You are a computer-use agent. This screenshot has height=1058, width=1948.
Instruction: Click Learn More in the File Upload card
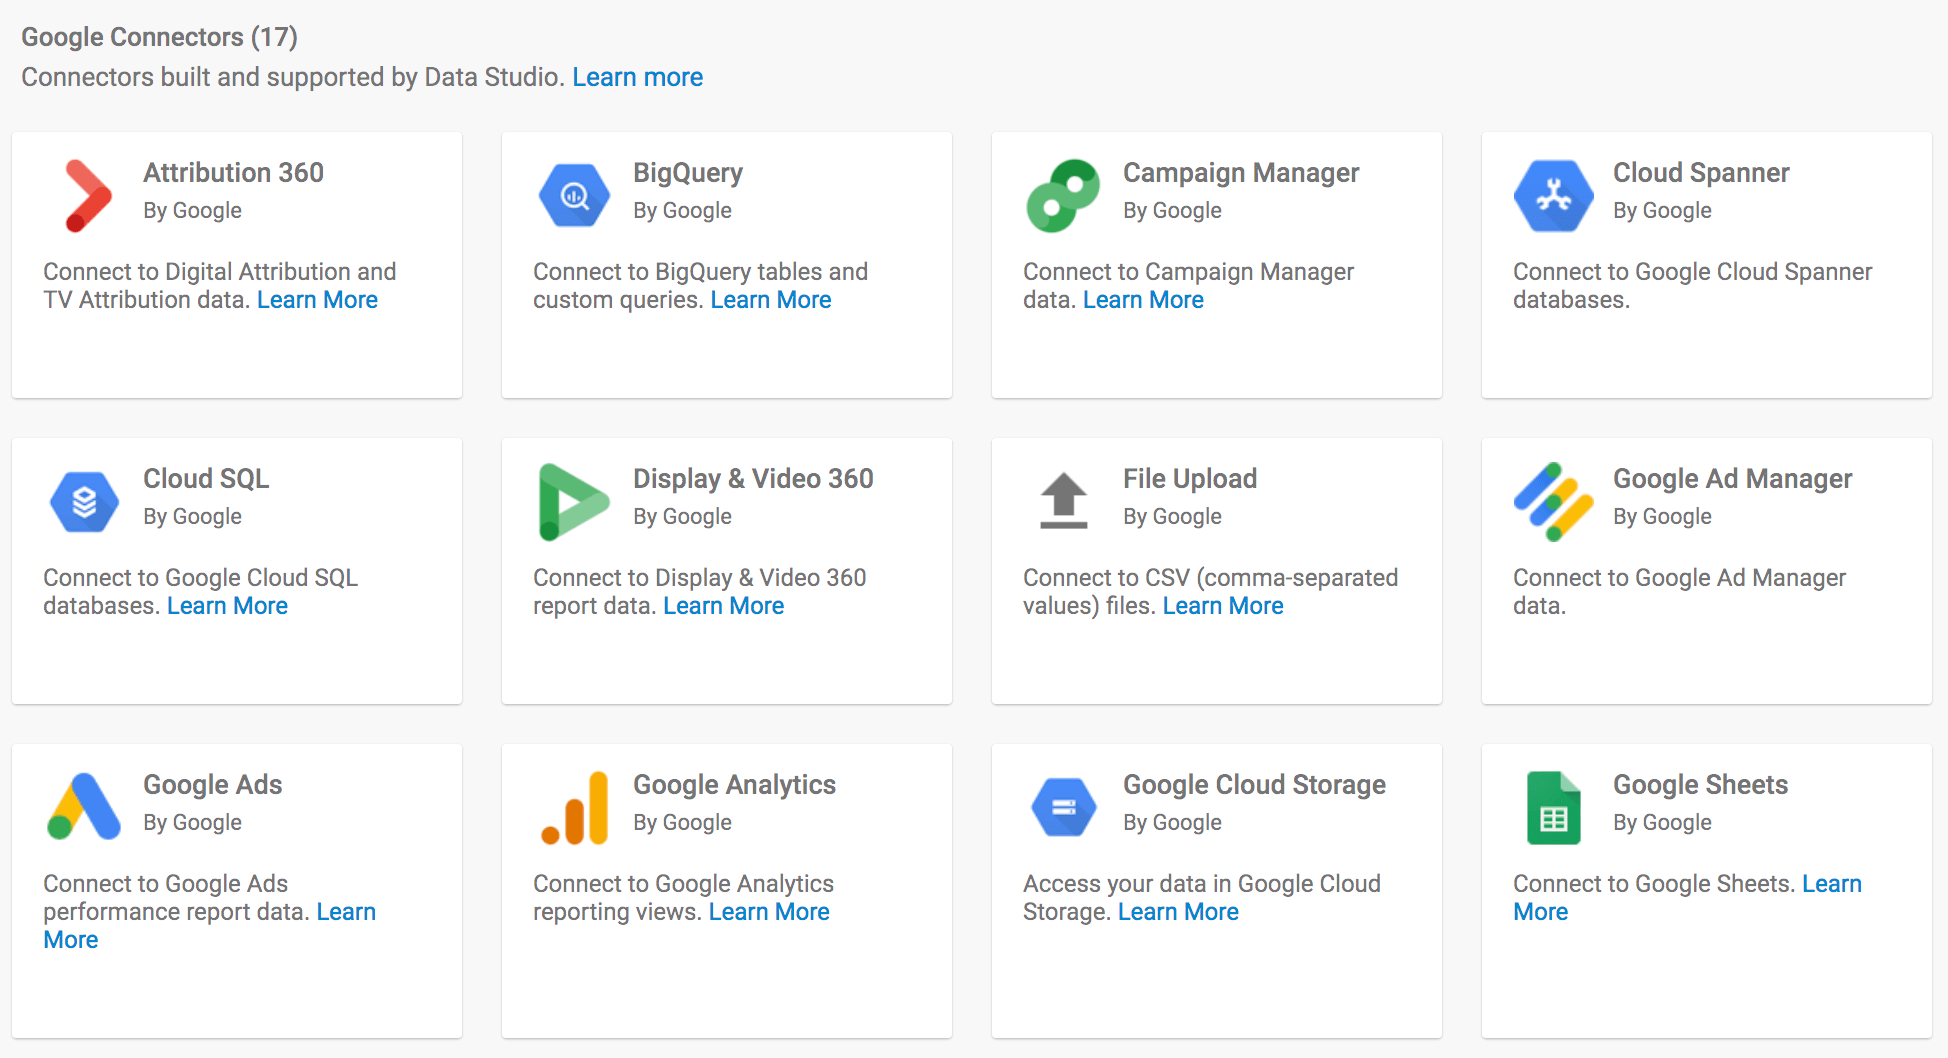1222,605
